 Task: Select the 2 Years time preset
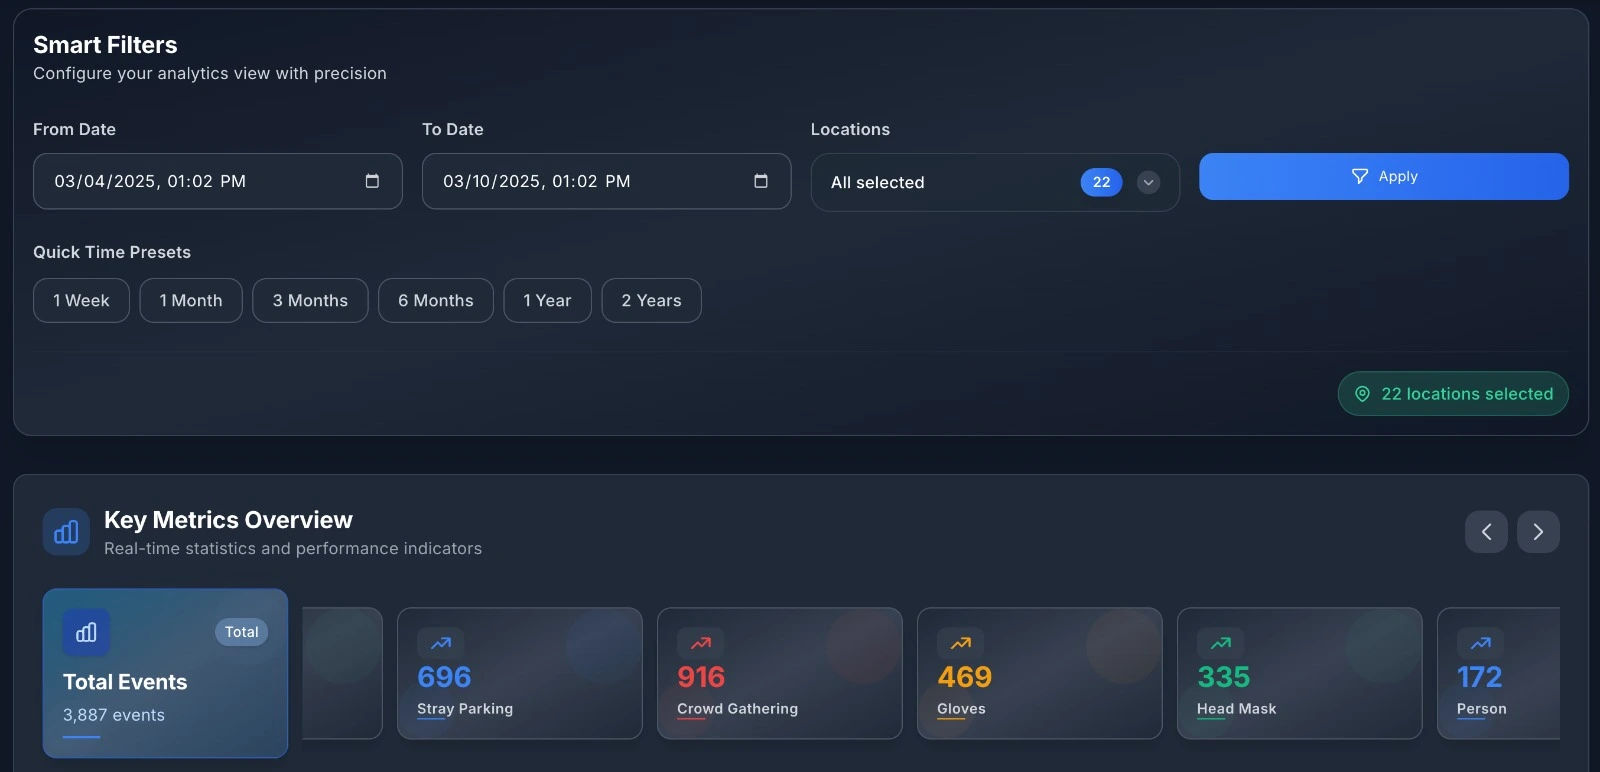tap(651, 300)
